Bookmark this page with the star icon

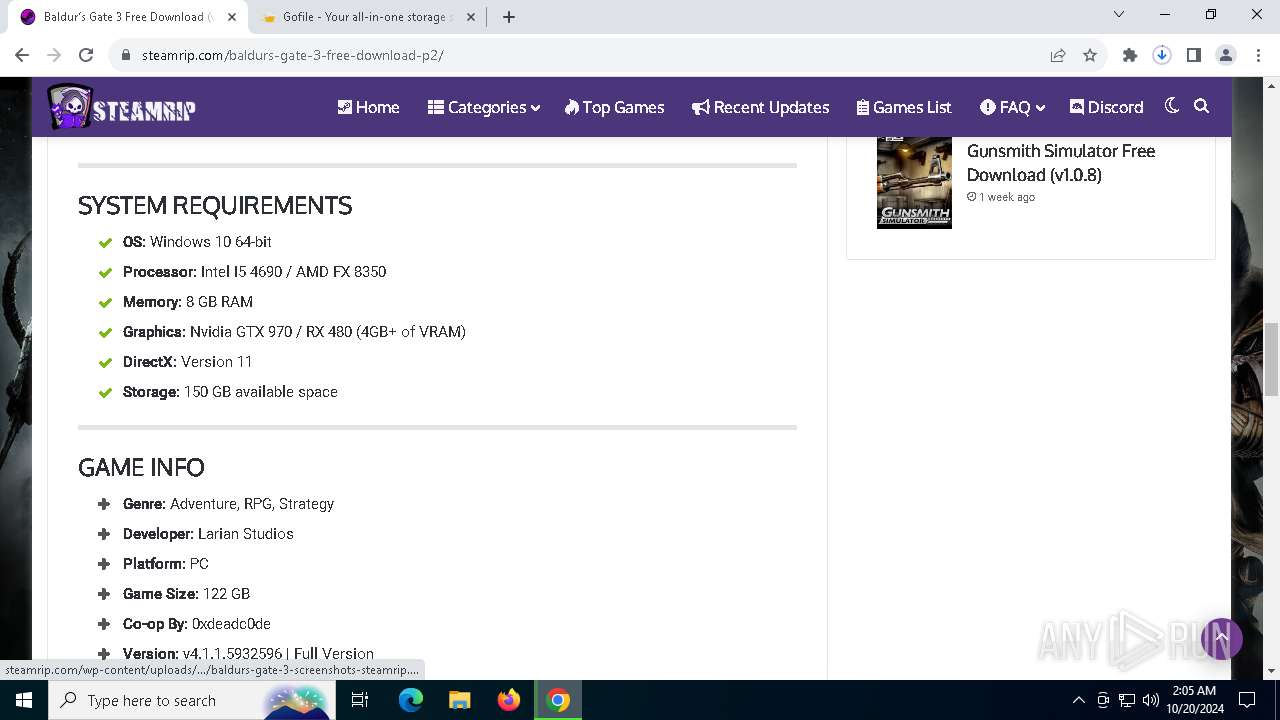click(x=1090, y=55)
